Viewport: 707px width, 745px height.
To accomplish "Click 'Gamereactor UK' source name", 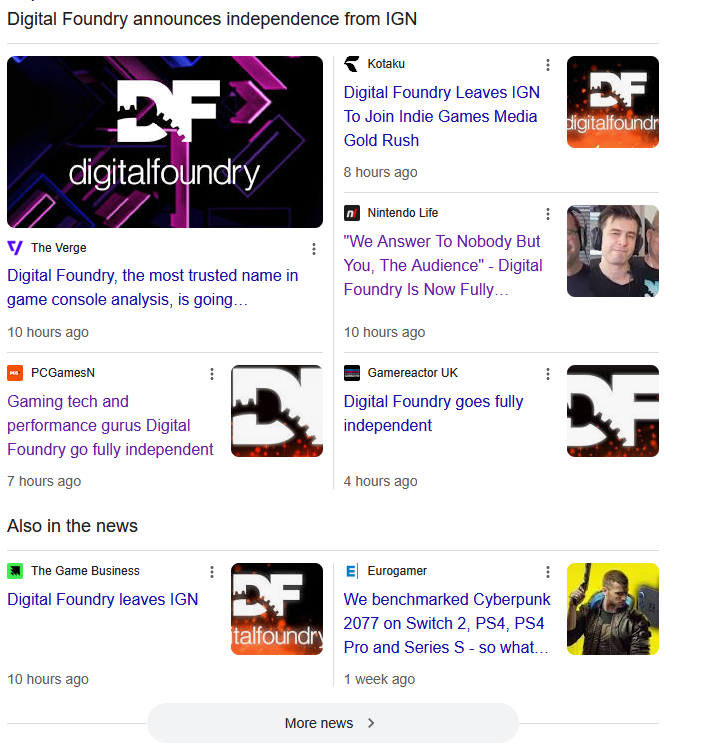I will click(413, 373).
